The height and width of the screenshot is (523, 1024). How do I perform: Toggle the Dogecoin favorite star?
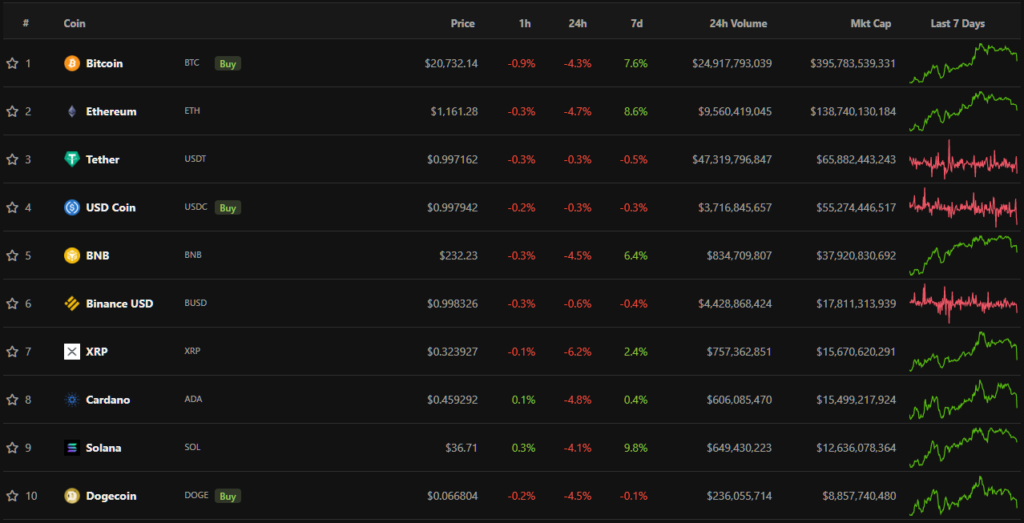(x=12, y=496)
